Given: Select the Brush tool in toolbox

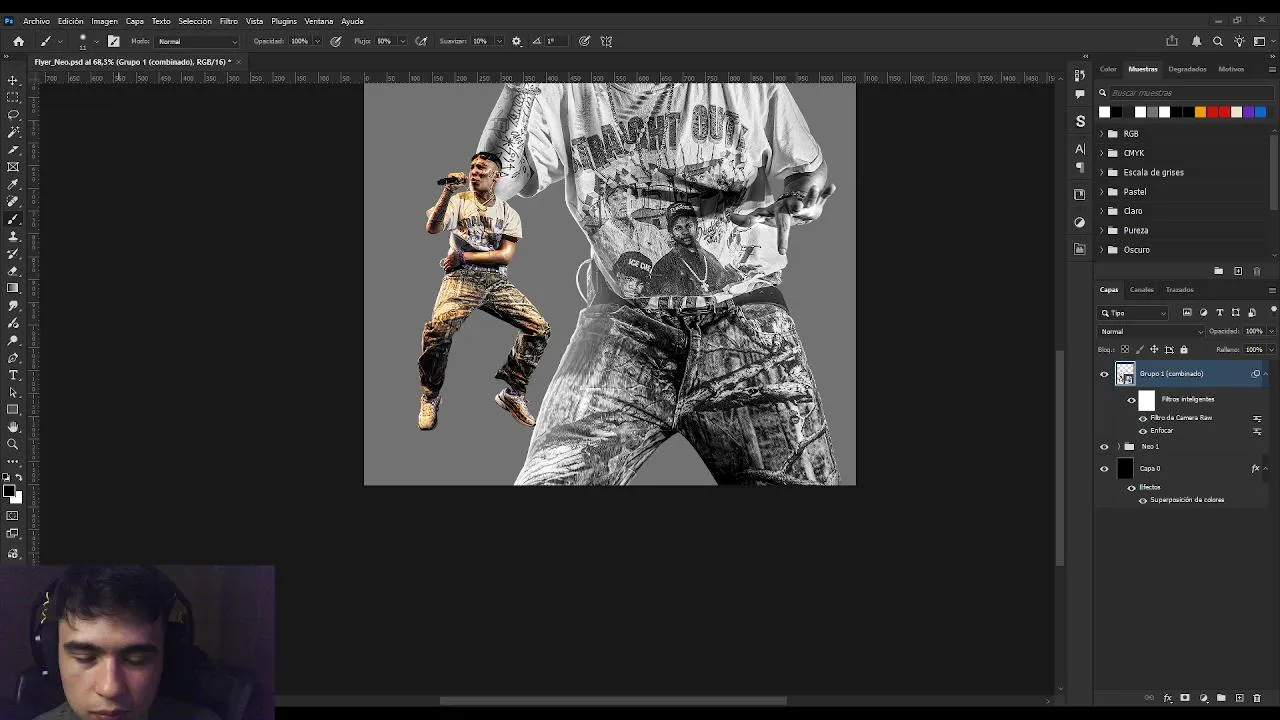Looking at the screenshot, I should pos(13,219).
